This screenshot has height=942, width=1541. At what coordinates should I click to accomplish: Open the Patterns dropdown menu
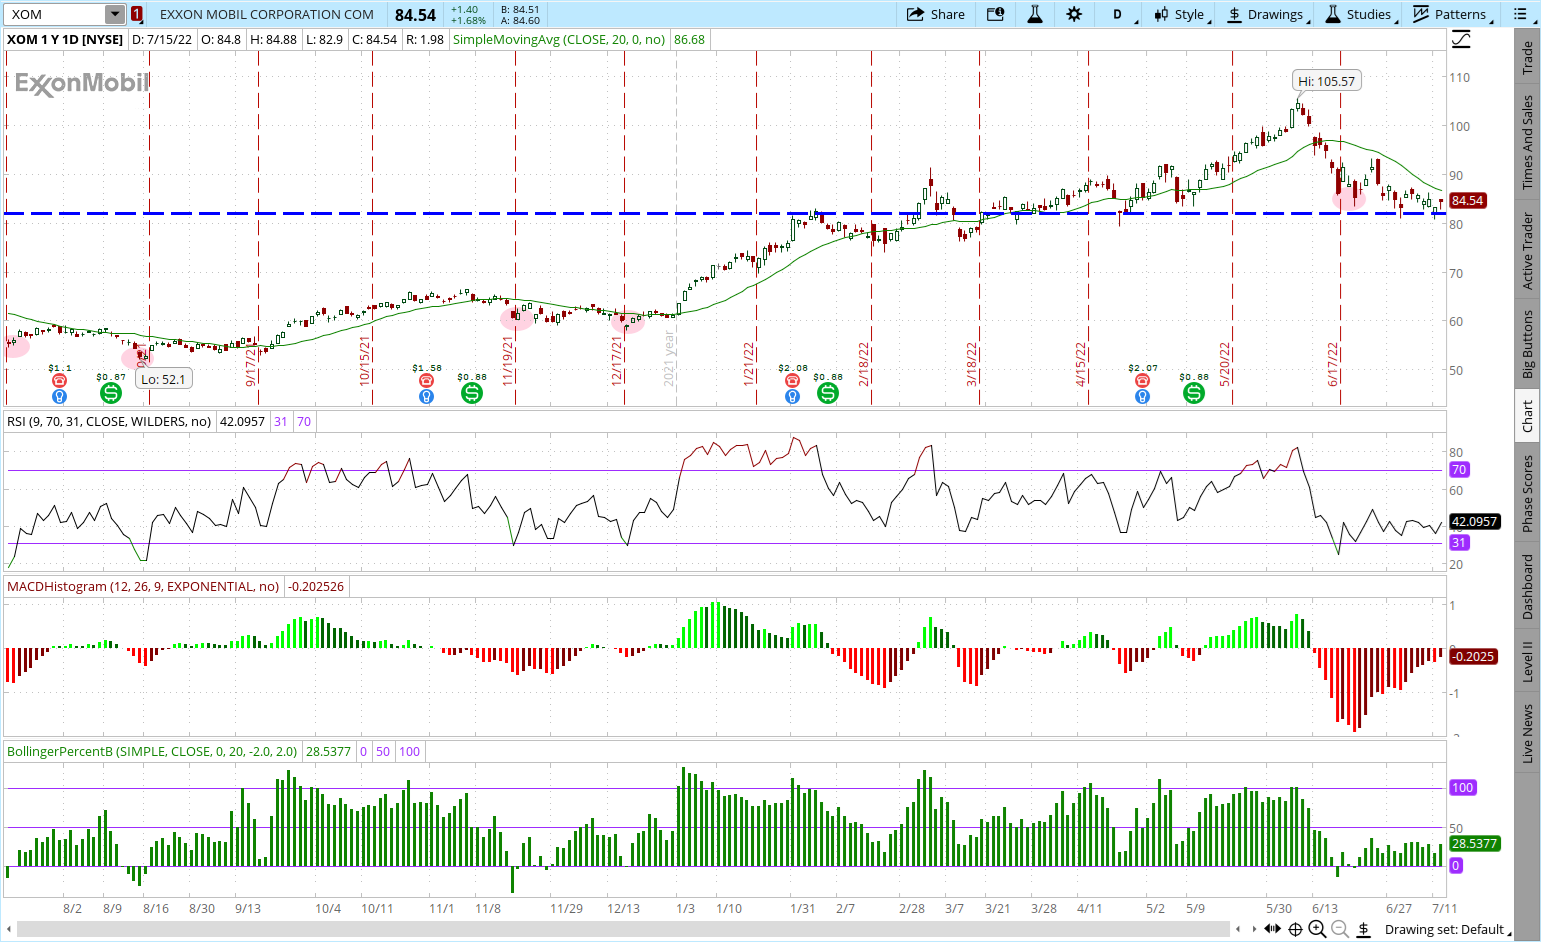(1452, 14)
